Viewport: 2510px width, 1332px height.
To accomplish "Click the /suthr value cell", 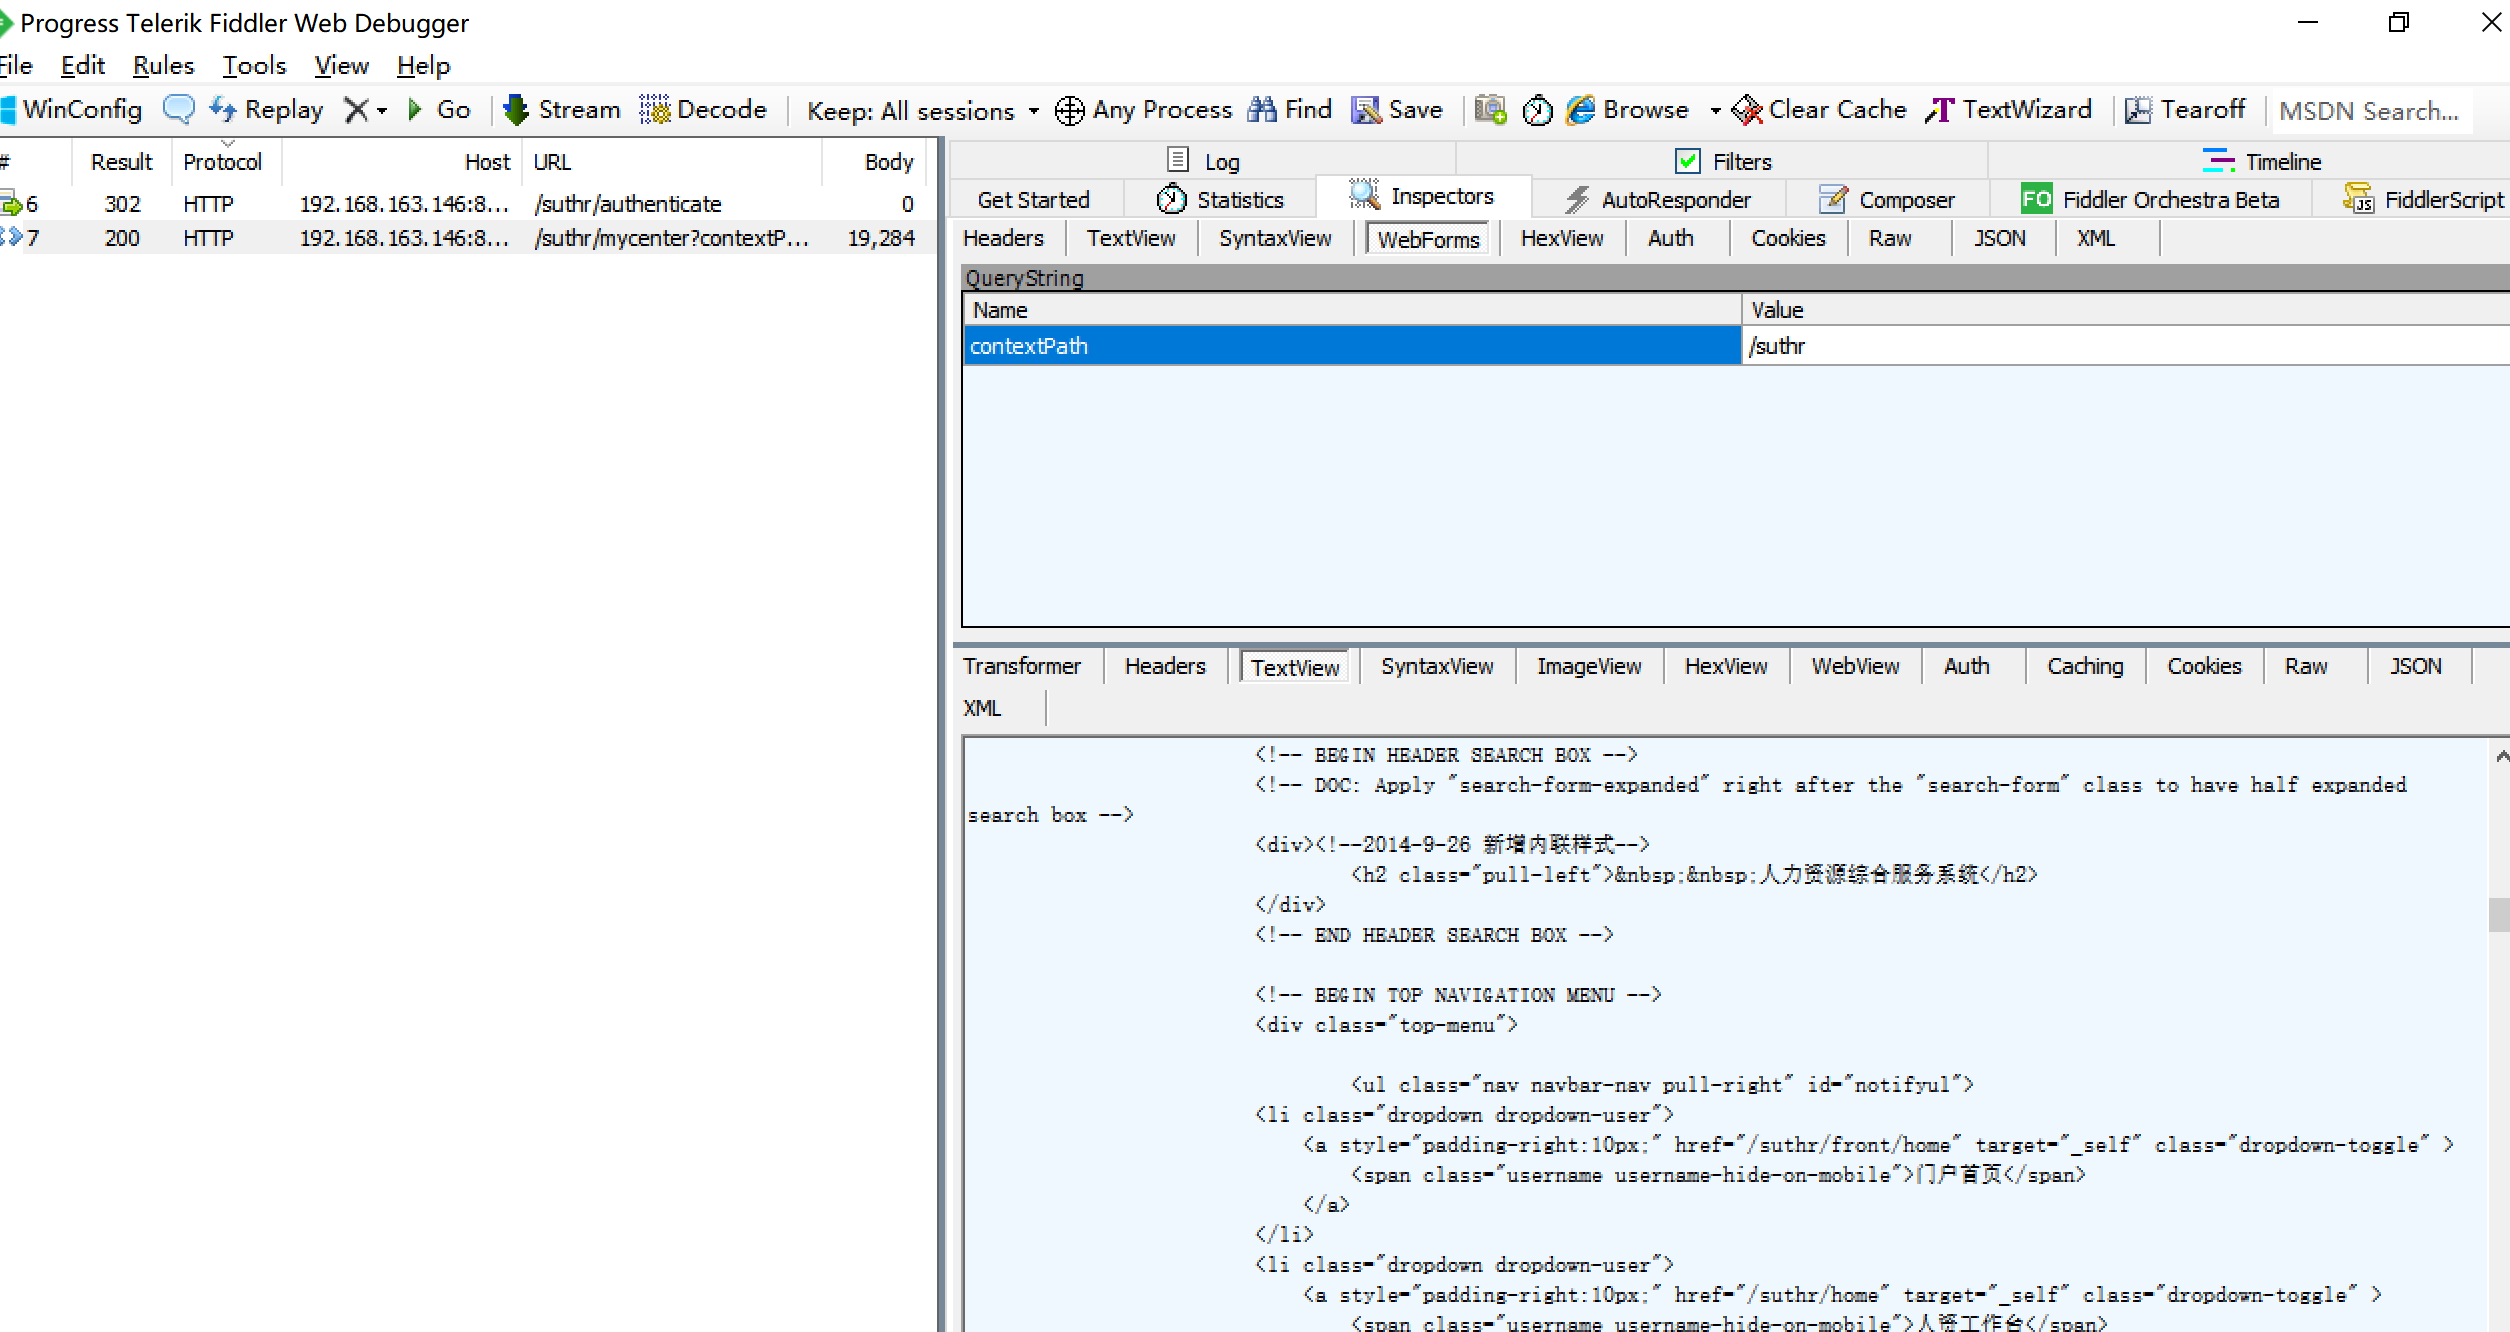I will (x=2125, y=346).
